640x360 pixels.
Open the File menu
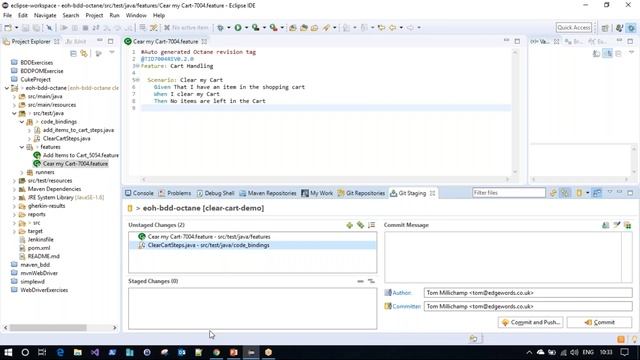coord(7,16)
